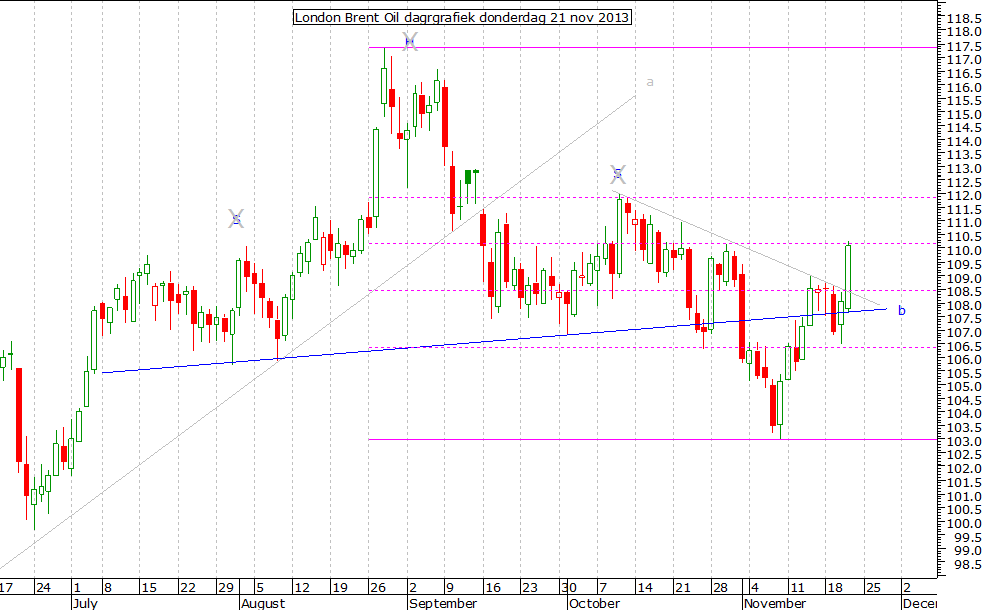Click date label 15 in July
985x610 pixels.
[x=149, y=588]
